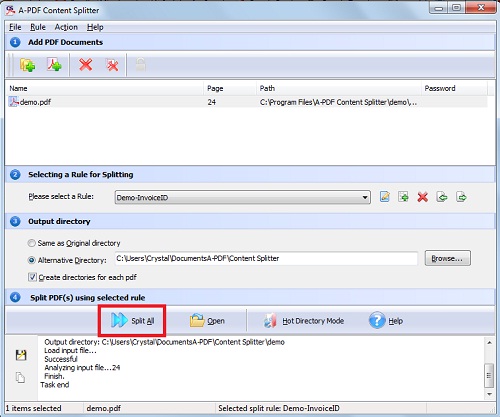Click the Export rule icon

click(x=461, y=197)
